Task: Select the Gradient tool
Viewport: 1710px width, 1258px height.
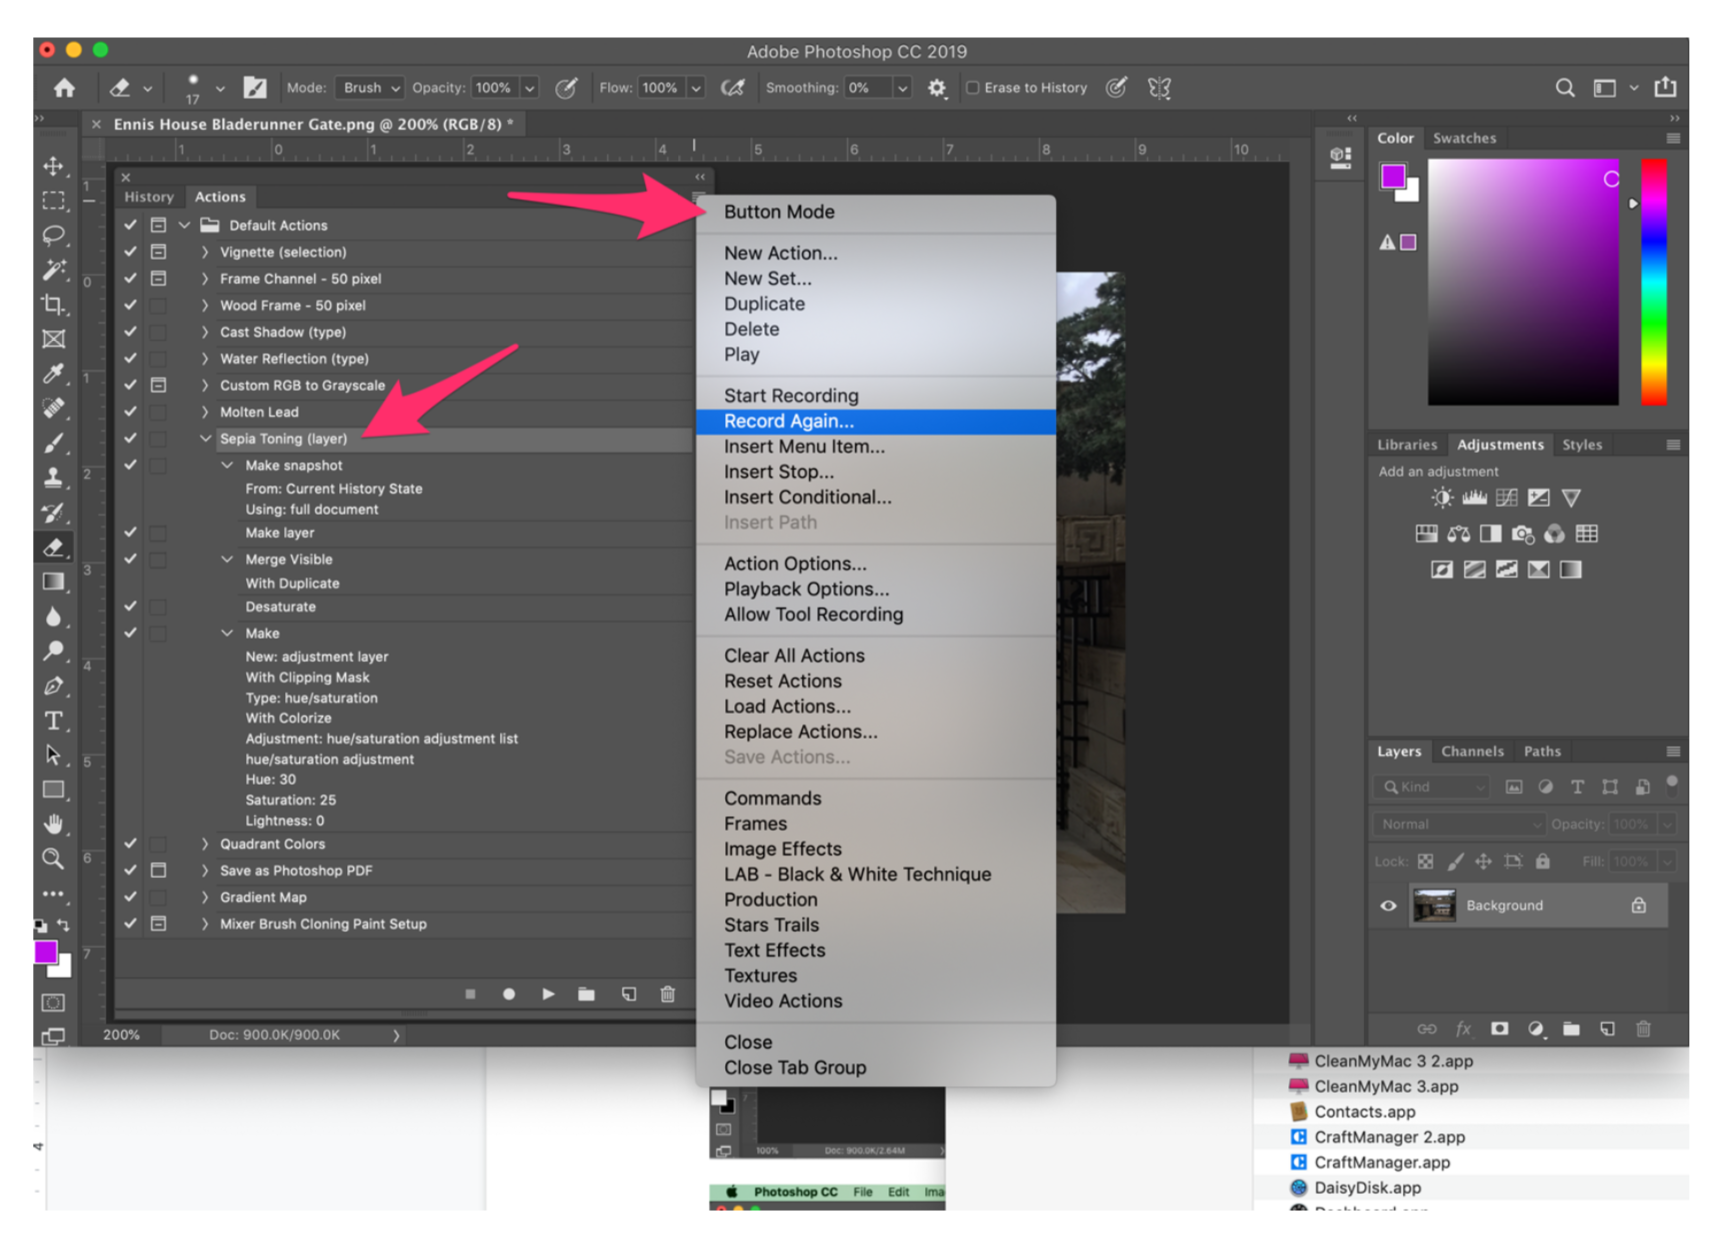Action: (54, 581)
